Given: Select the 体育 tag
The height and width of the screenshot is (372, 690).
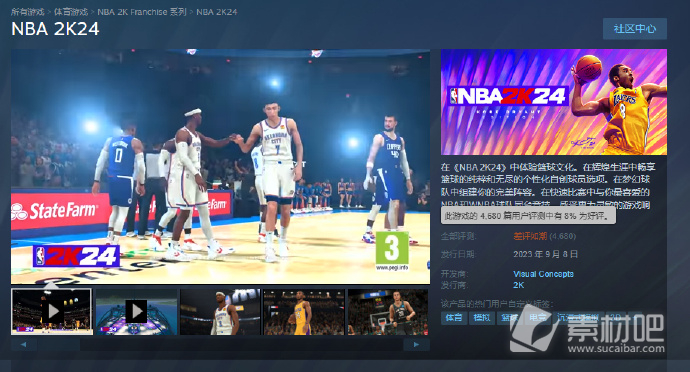Looking at the screenshot, I should [454, 318].
